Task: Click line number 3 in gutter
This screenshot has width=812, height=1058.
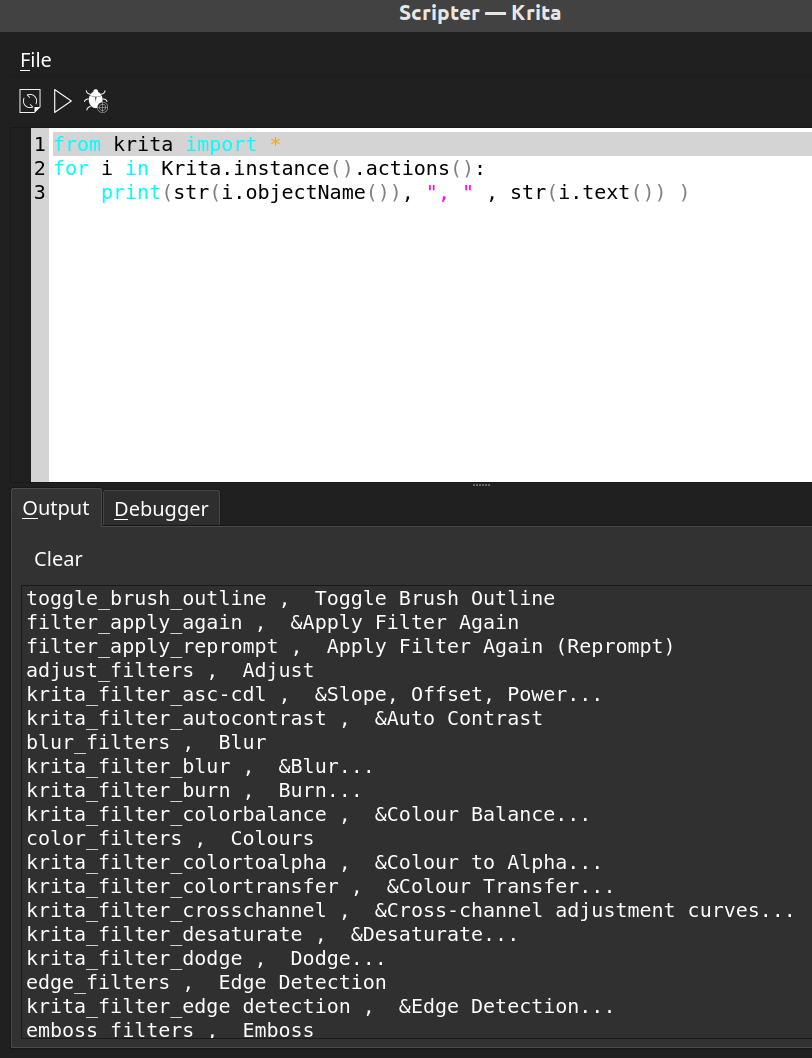Action: click(x=39, y=192)
